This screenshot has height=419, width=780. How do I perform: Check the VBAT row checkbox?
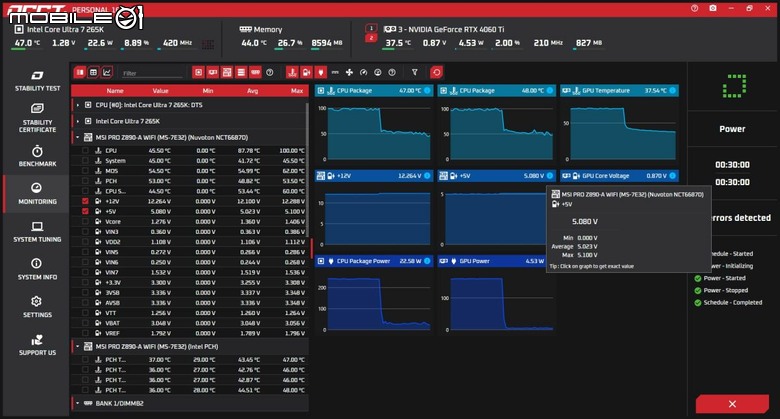click(x=85, y=323)
